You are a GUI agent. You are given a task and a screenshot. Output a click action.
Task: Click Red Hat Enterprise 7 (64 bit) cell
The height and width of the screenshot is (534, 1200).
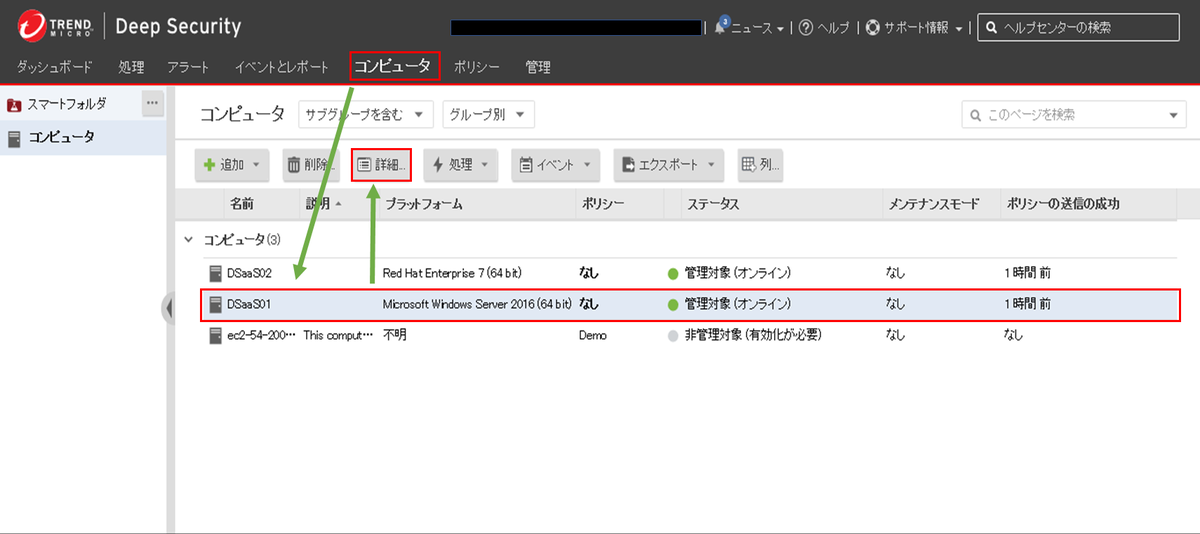pos(453,273)
